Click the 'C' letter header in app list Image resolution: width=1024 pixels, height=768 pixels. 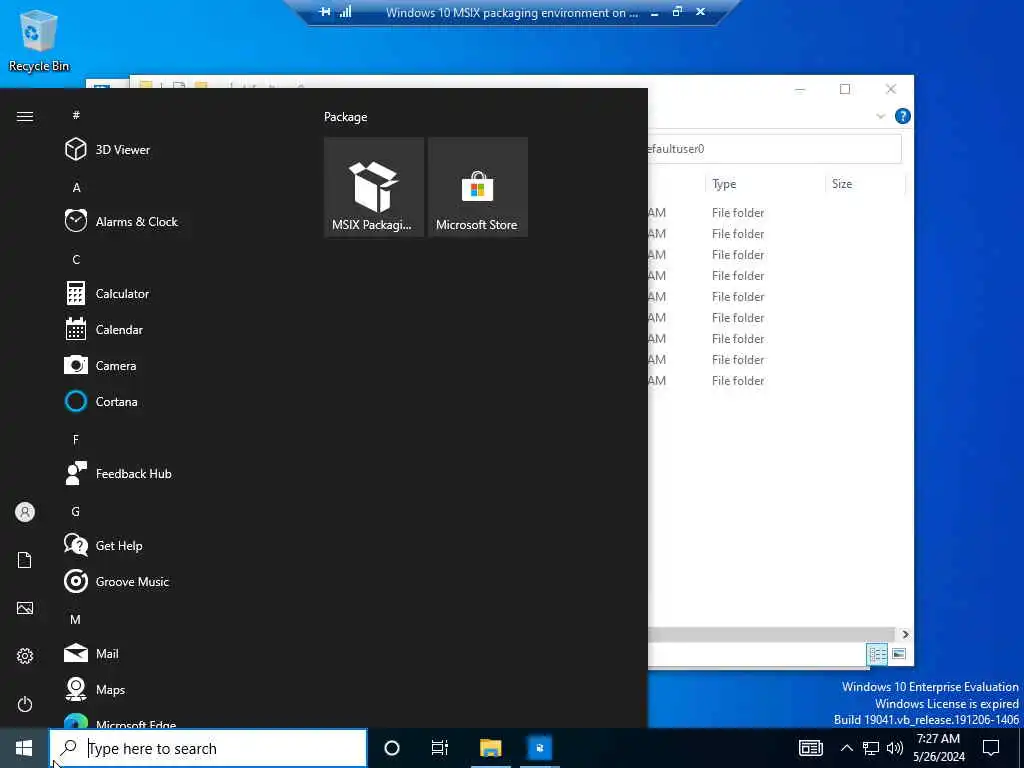76,259
